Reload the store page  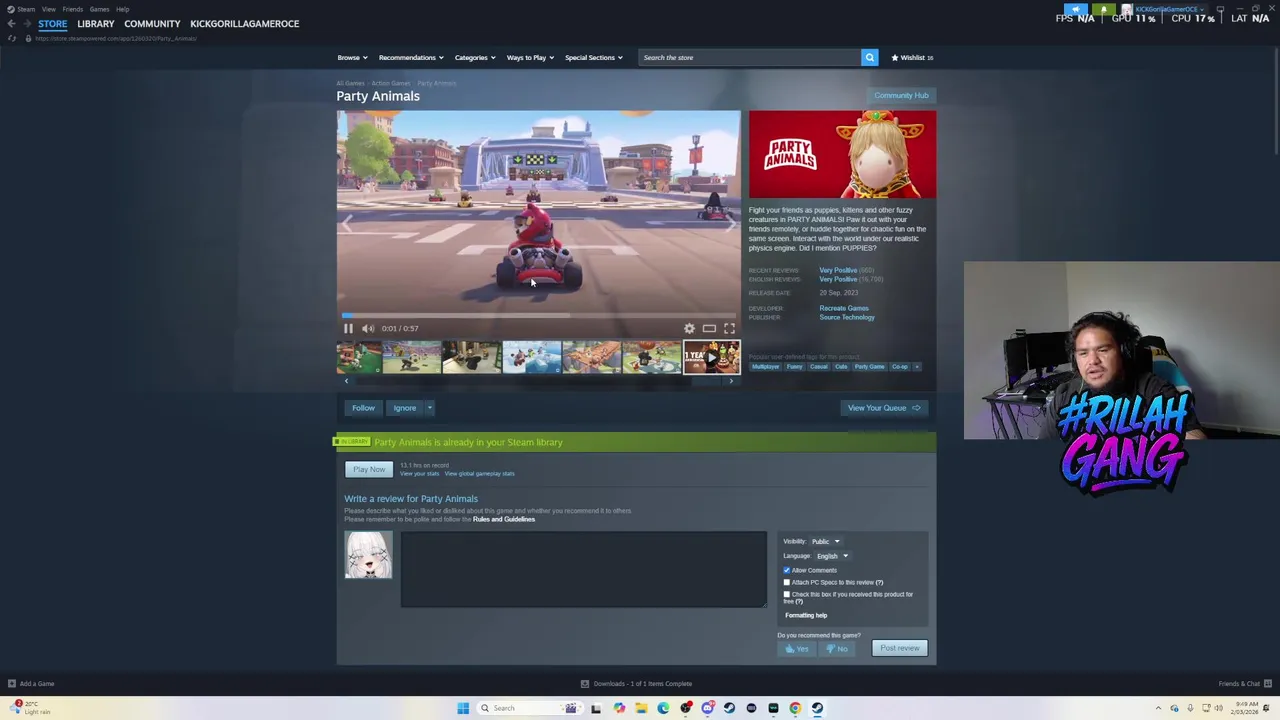click(x=12, y=38)
